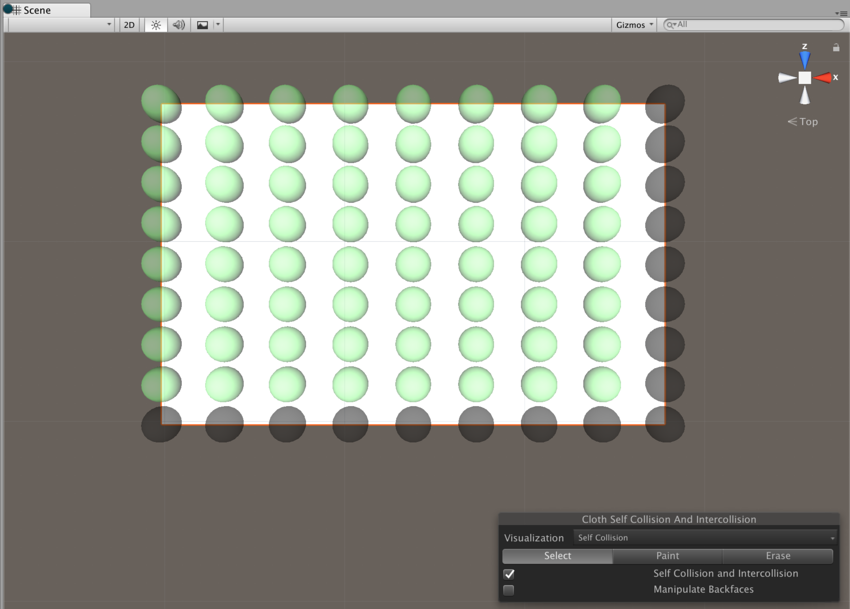The height and width of the screenshot is (609, 850).
Task: Click the top-left green cloth particle
Action: [x=161, y=103]
